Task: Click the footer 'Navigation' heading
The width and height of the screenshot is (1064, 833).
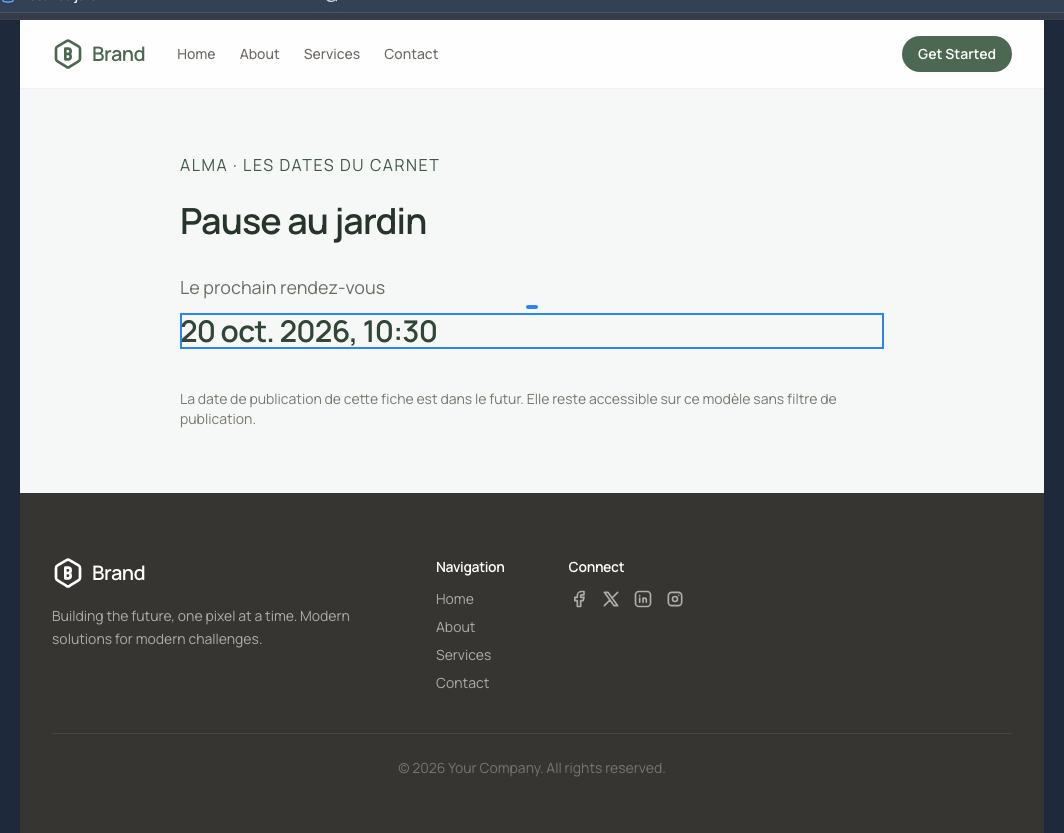Action: (470, 567)
